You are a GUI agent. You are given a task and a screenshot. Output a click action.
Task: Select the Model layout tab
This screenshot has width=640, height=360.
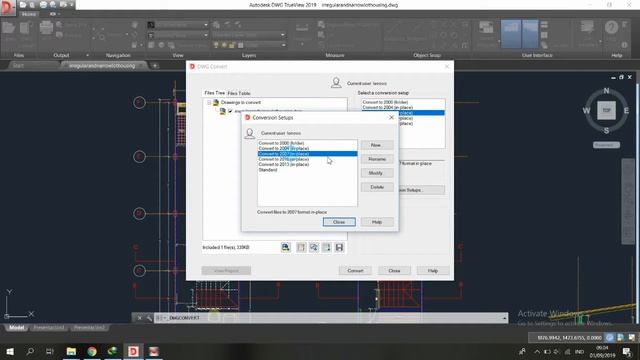[x=16, y=328]
